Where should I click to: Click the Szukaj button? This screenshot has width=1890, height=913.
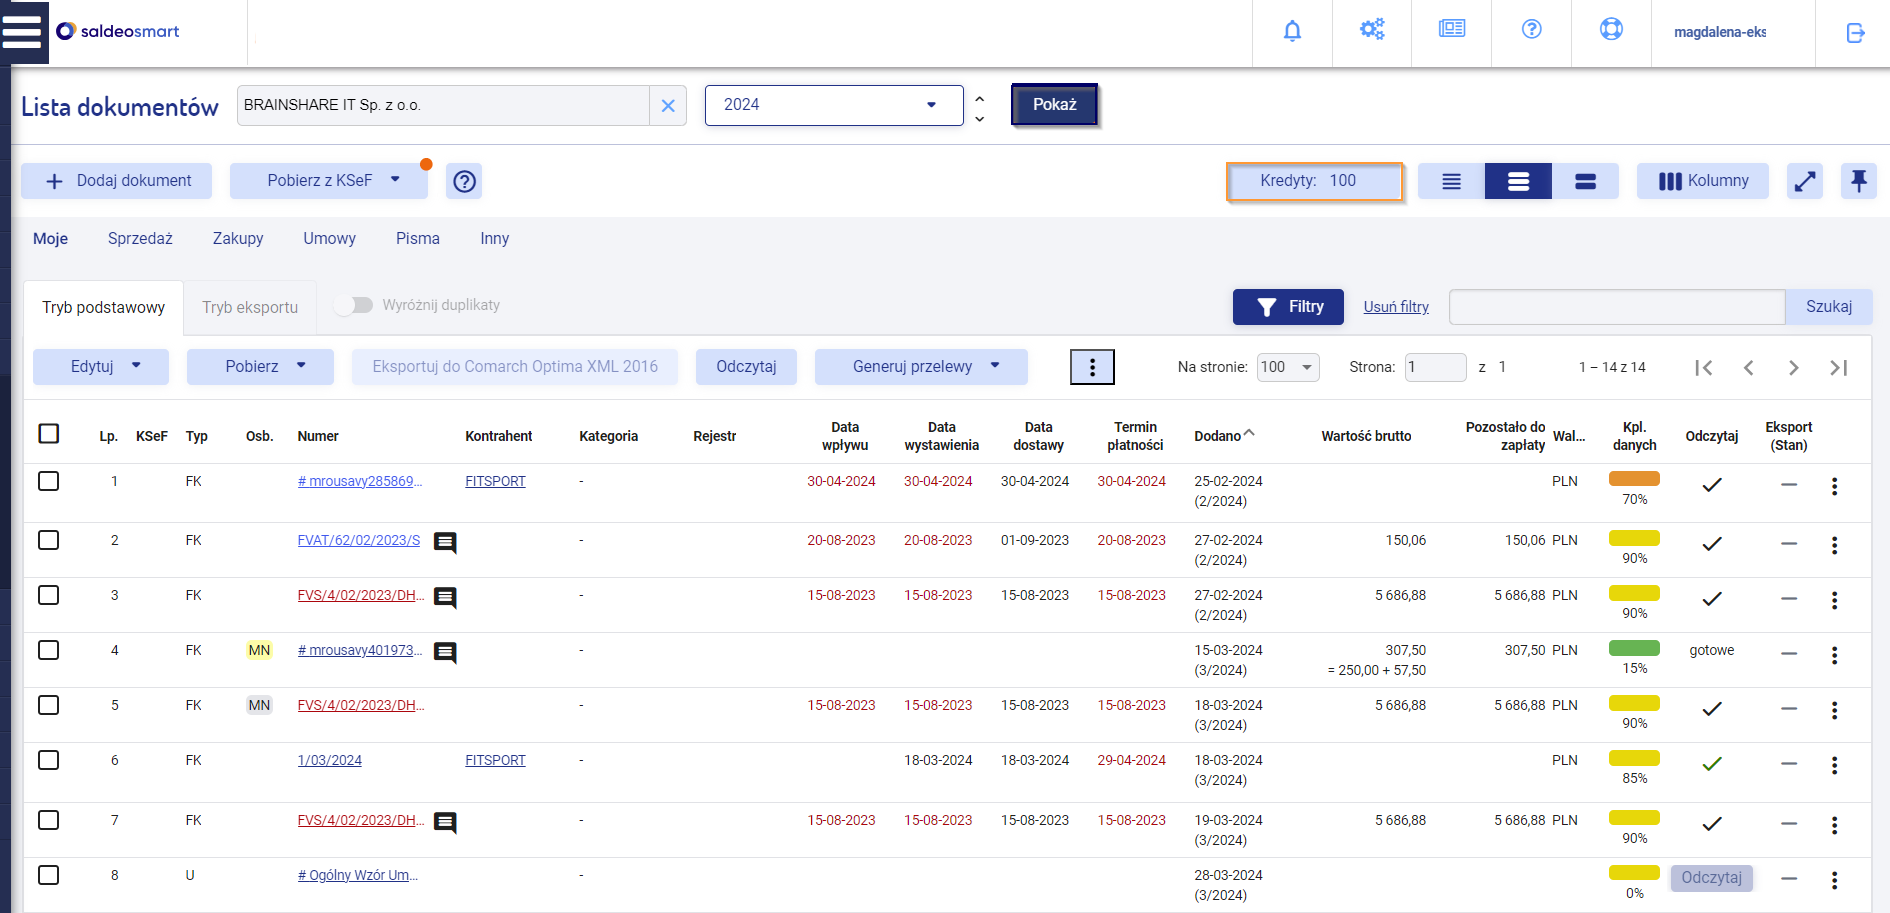pyautogui.click(x=1828, y=307)
